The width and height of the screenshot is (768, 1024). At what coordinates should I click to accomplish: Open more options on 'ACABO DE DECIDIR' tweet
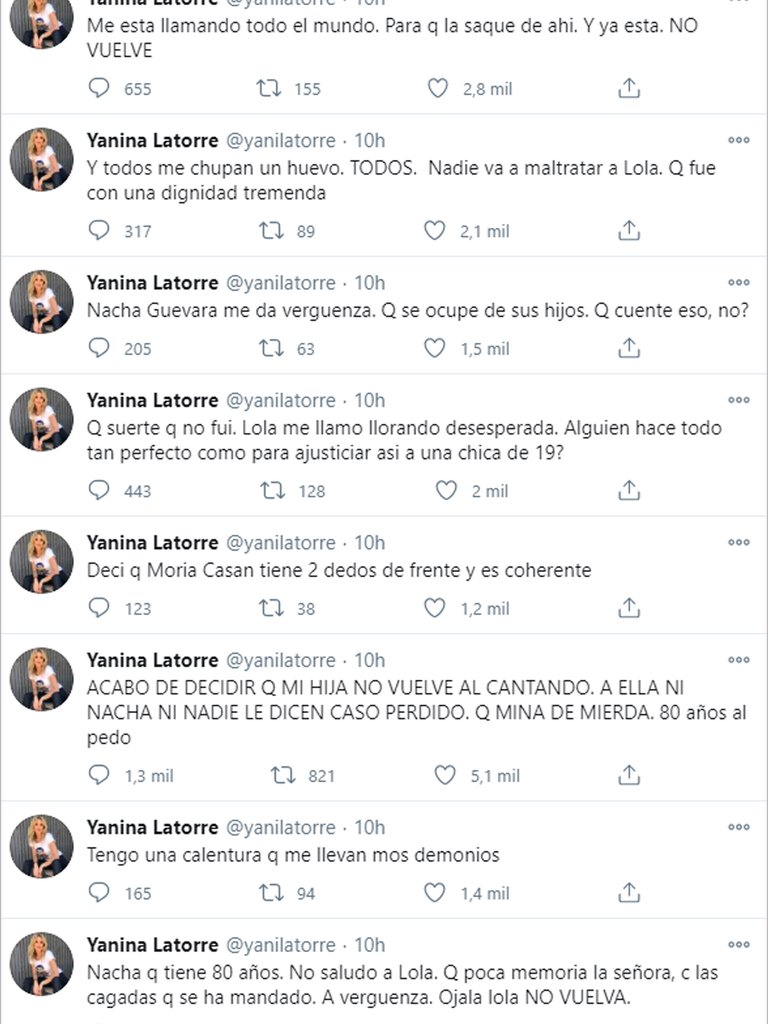click(738, 660)
